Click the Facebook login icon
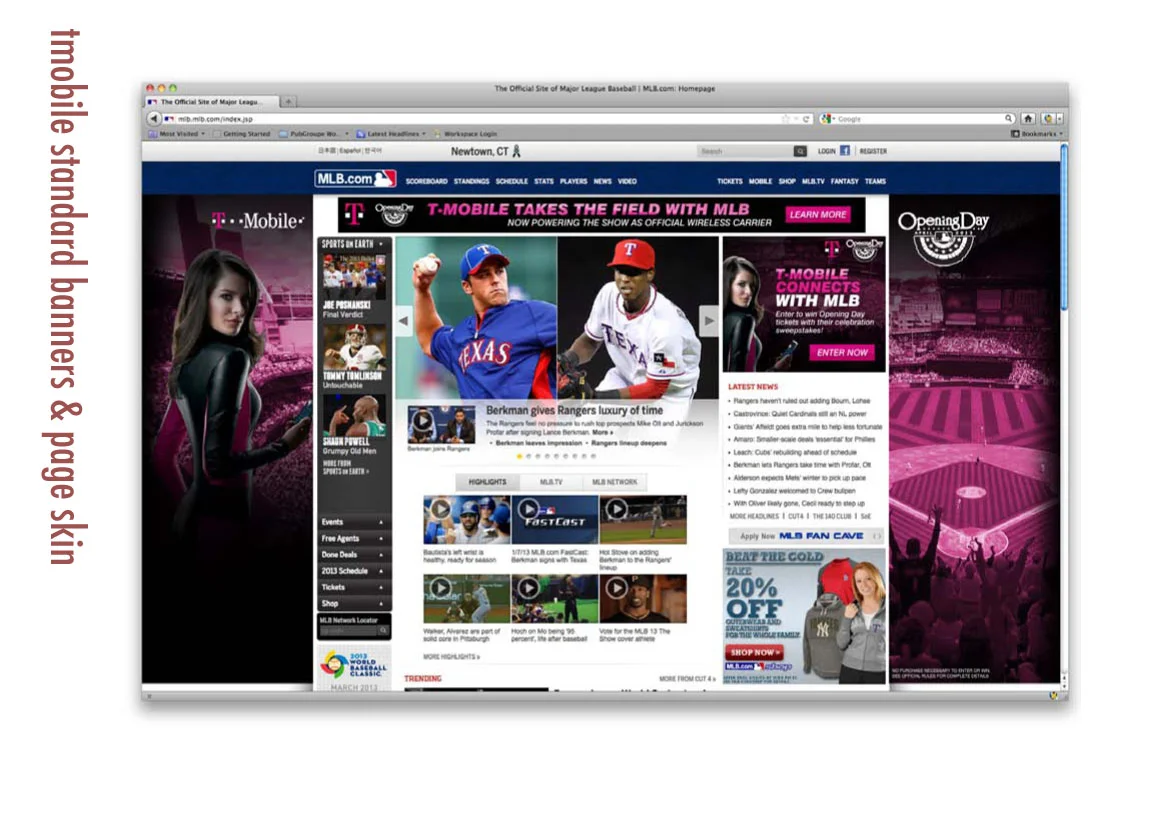 (x=845, y=150)
